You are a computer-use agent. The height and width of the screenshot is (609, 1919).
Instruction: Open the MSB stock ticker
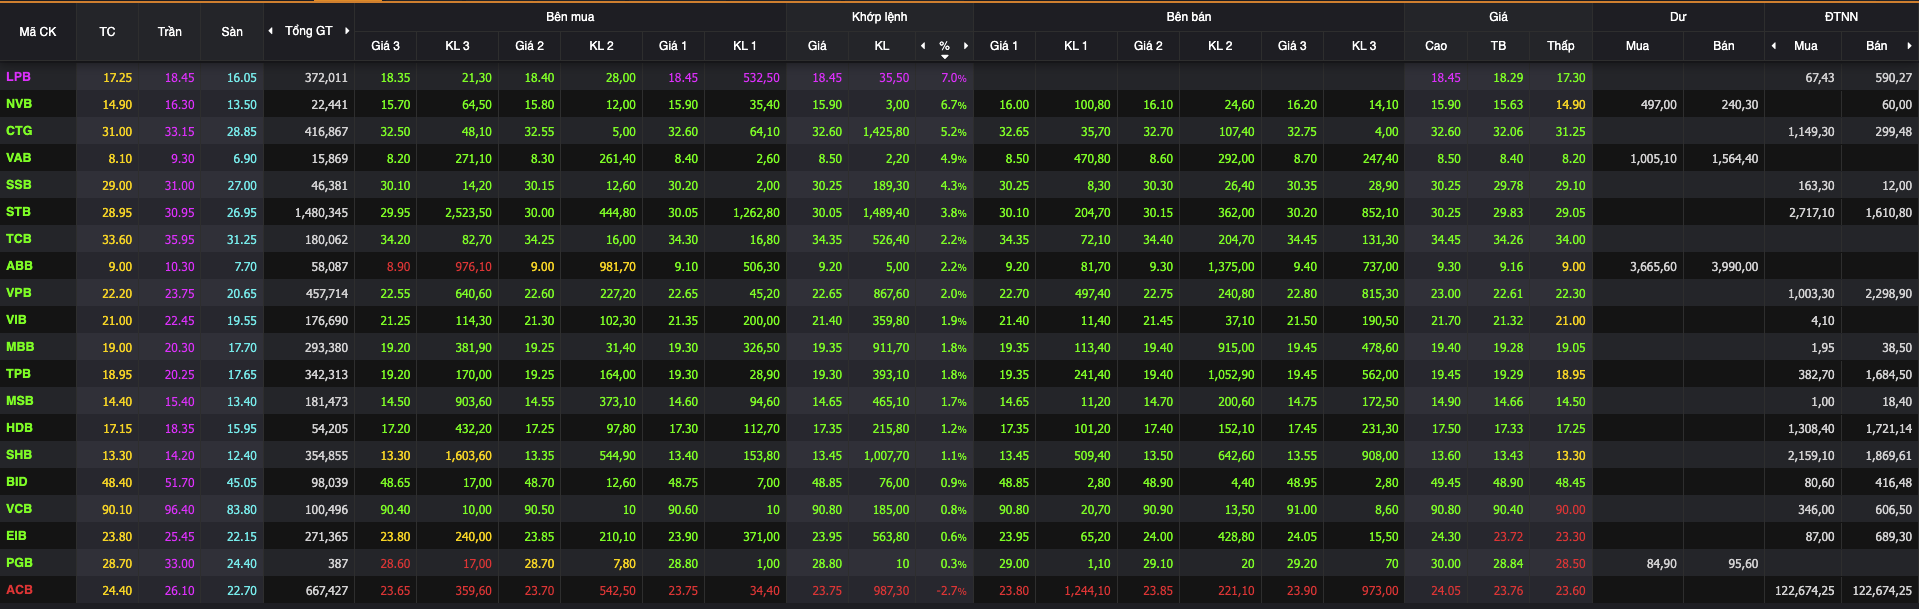[19, 401]
